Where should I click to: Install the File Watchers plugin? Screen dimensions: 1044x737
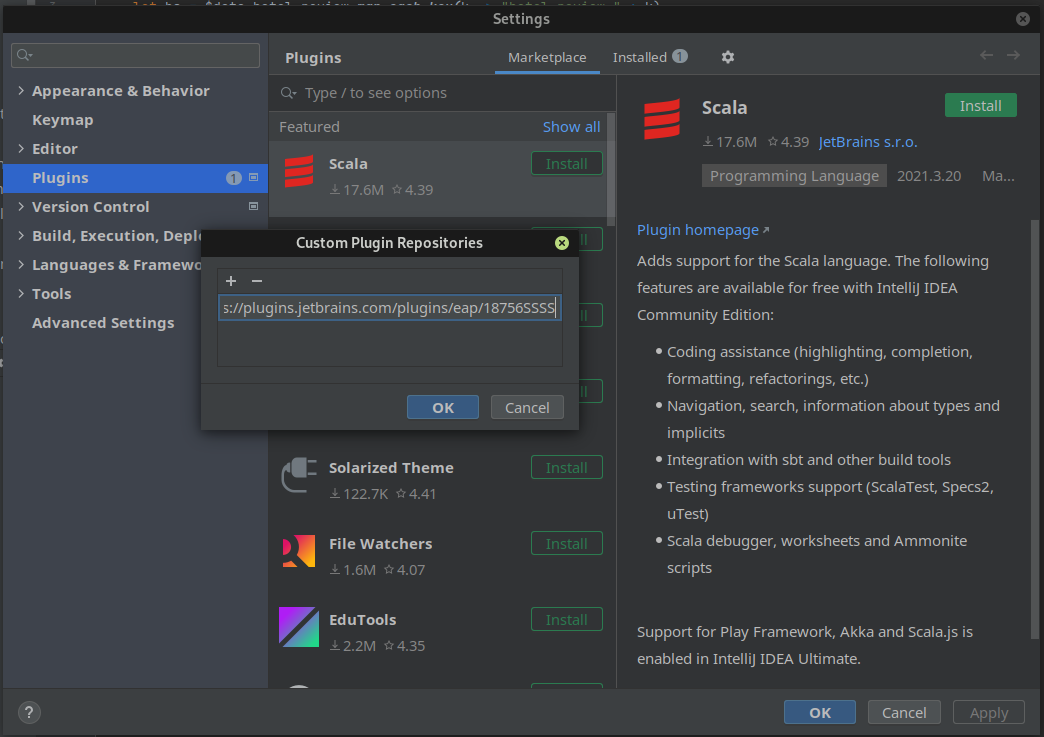(x=567, y=543)
